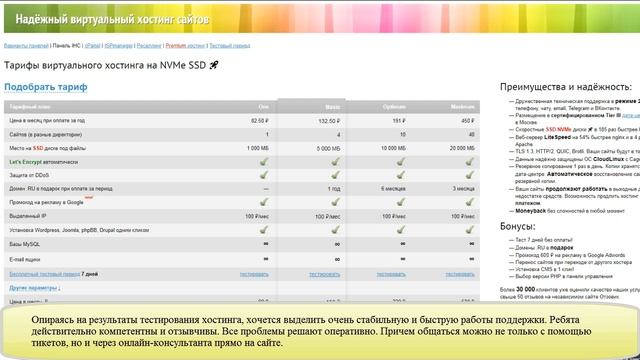Click DDoS protection checkmark in 191 ₽ column
The image size is (640, 360).
[401, 175]
